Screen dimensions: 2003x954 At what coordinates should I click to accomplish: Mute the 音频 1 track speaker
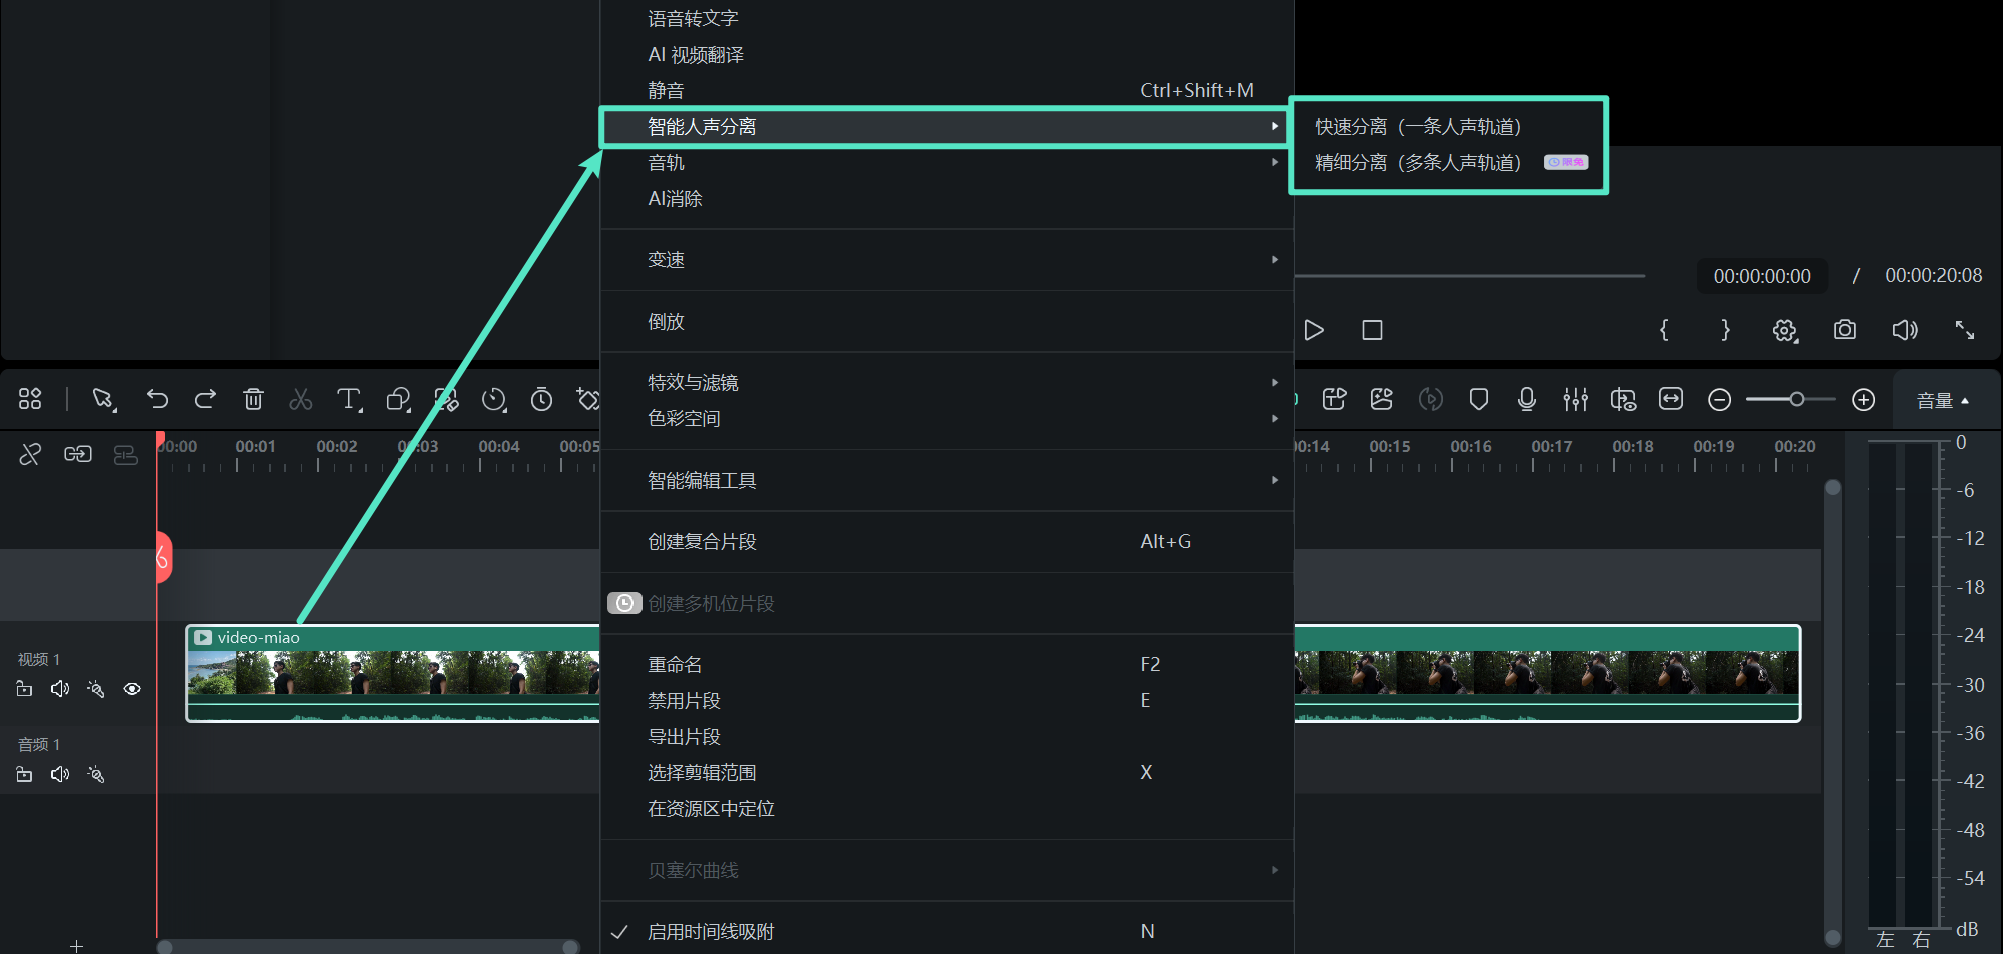click(59, 773)
